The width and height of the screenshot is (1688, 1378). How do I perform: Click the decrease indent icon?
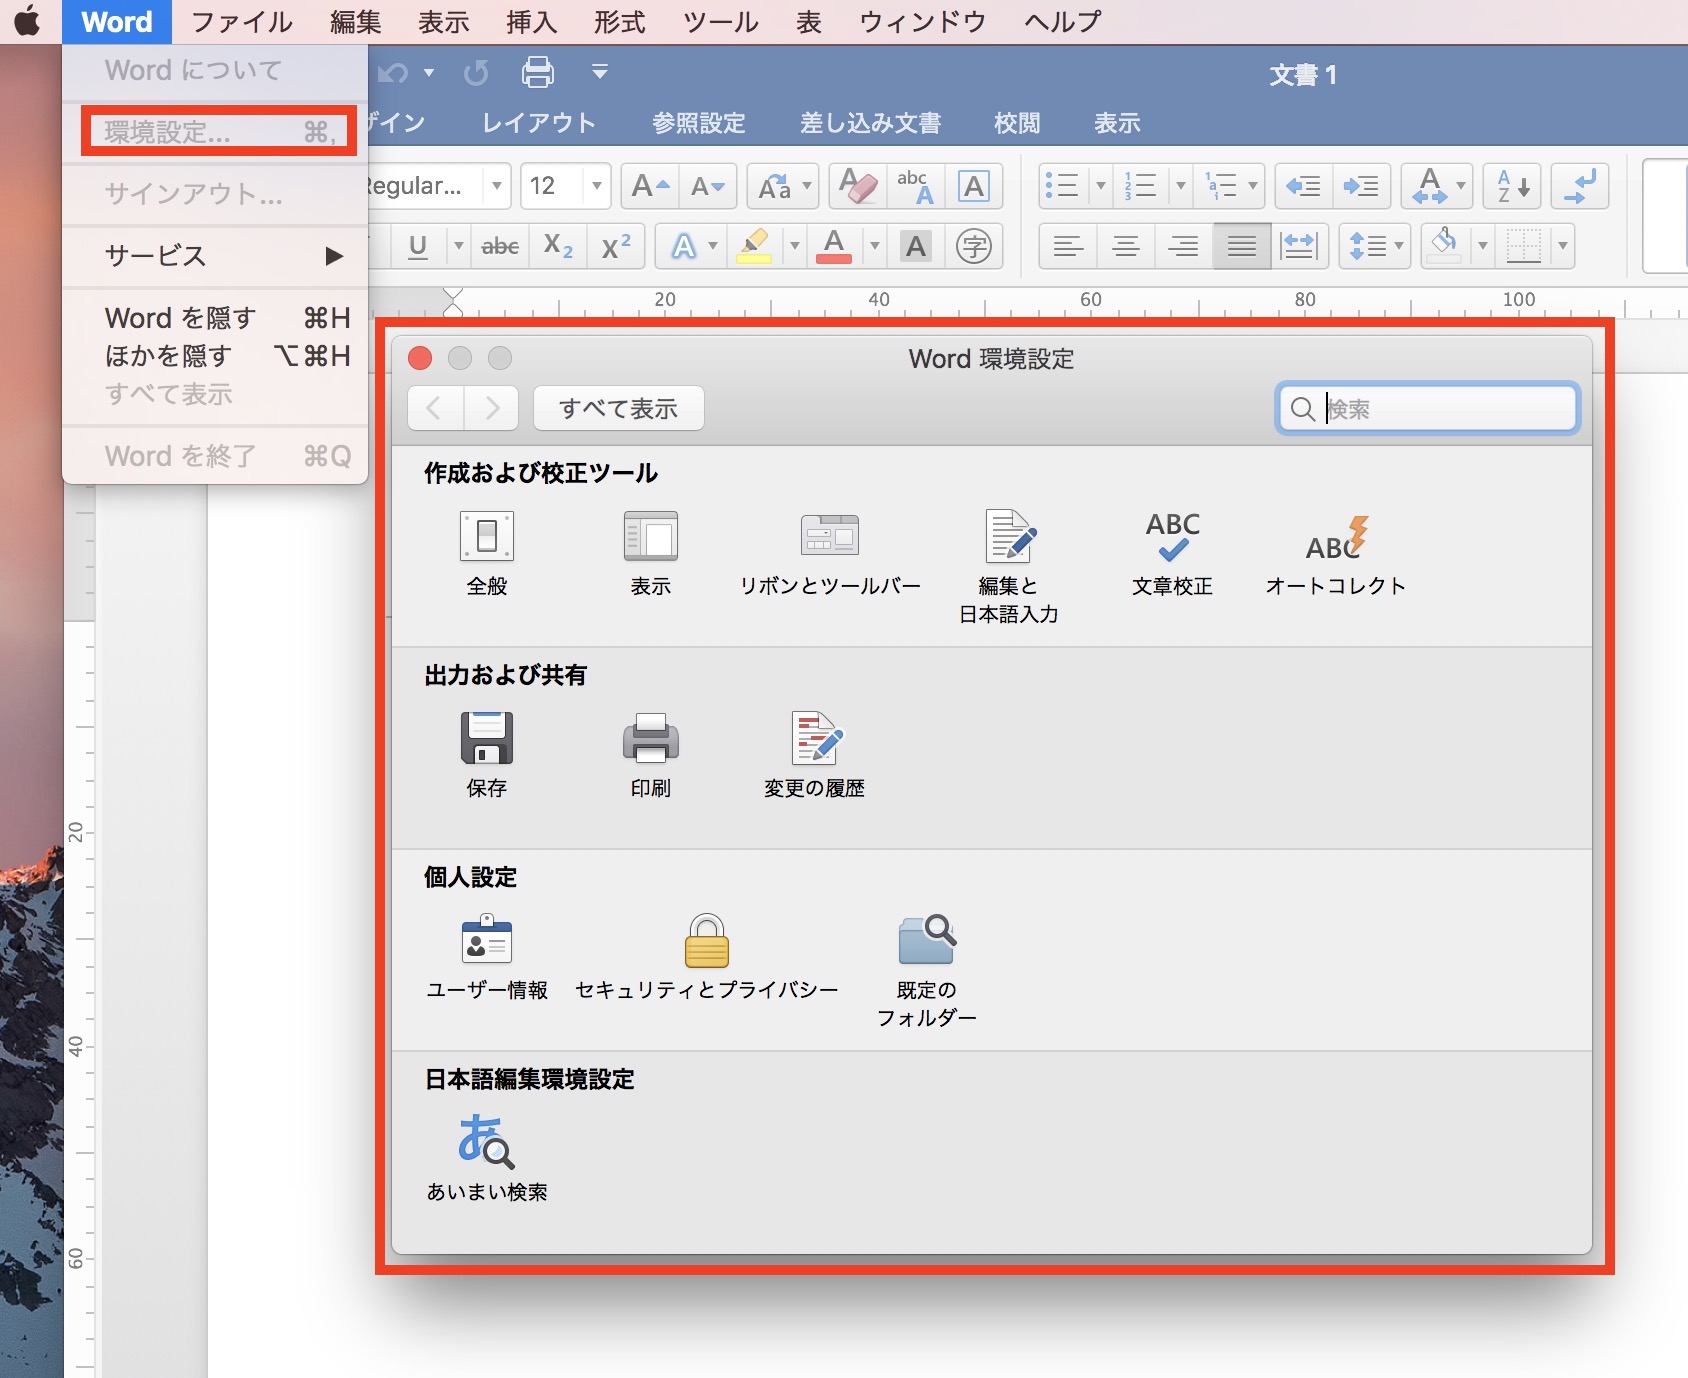pos(1303,186)
